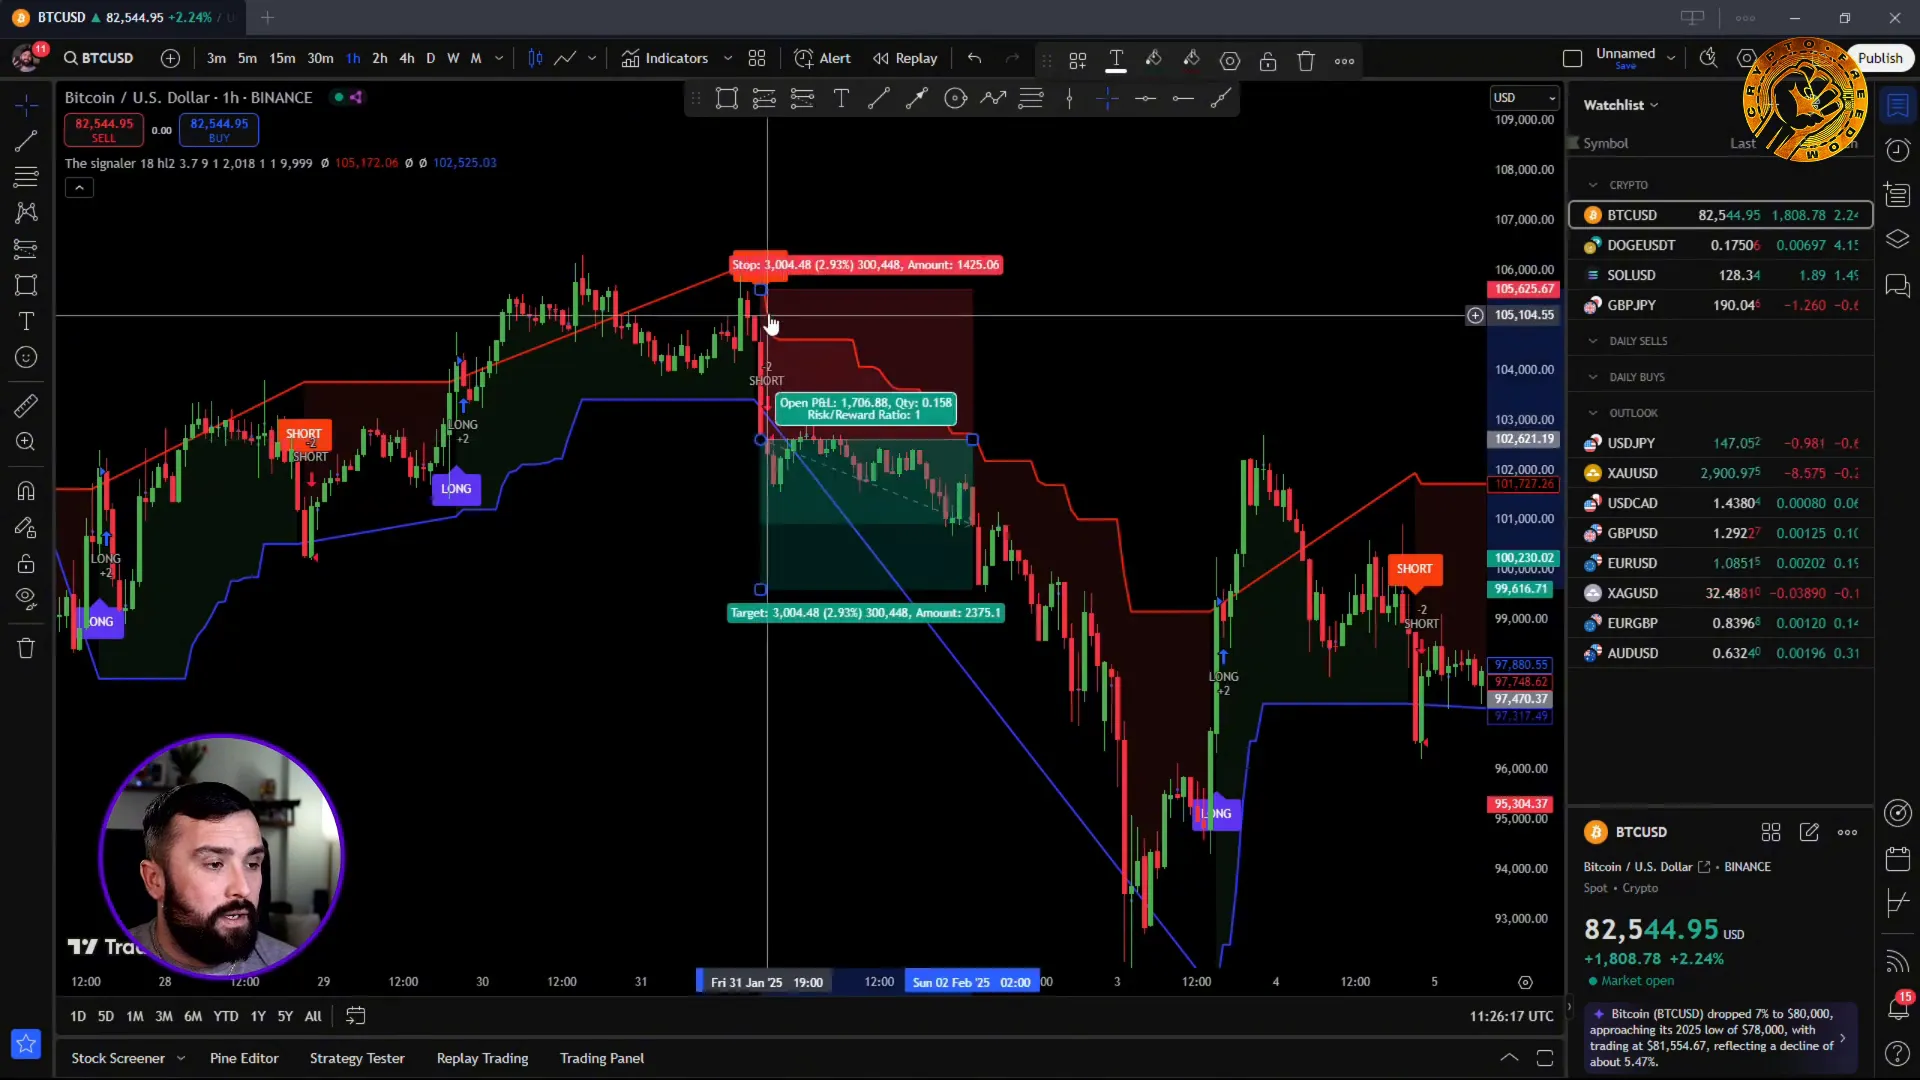Switch to the 3m timeframe
The image size is (1920, 1080).
click(216, 58)
